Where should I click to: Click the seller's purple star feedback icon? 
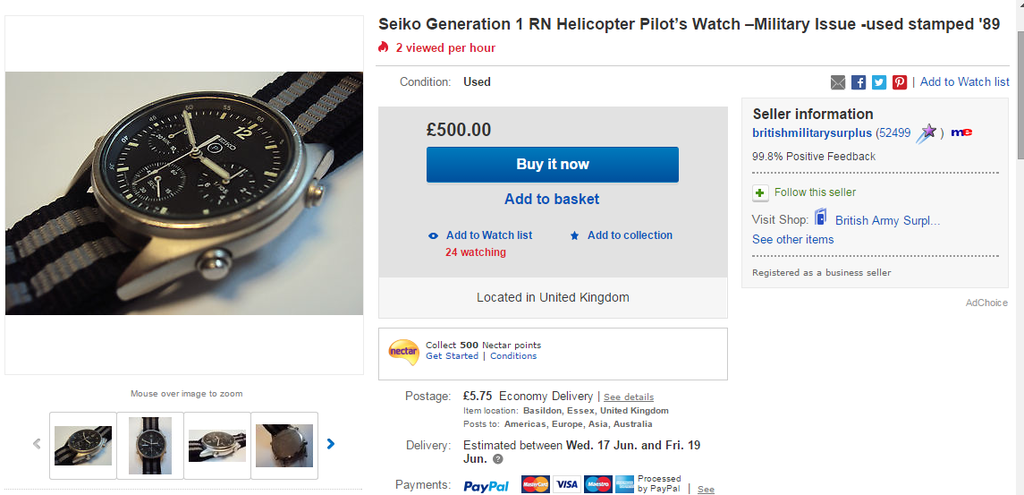click(927, 132)
